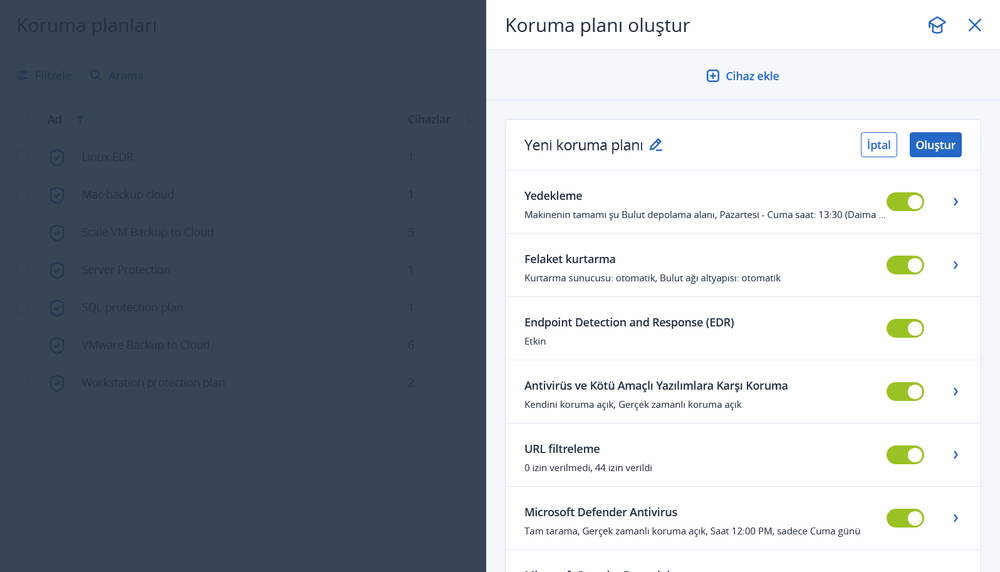Screen dimensions: 1000x572
Task: Click the Filtrele filter icon
Action: click(x=22, y=75)
